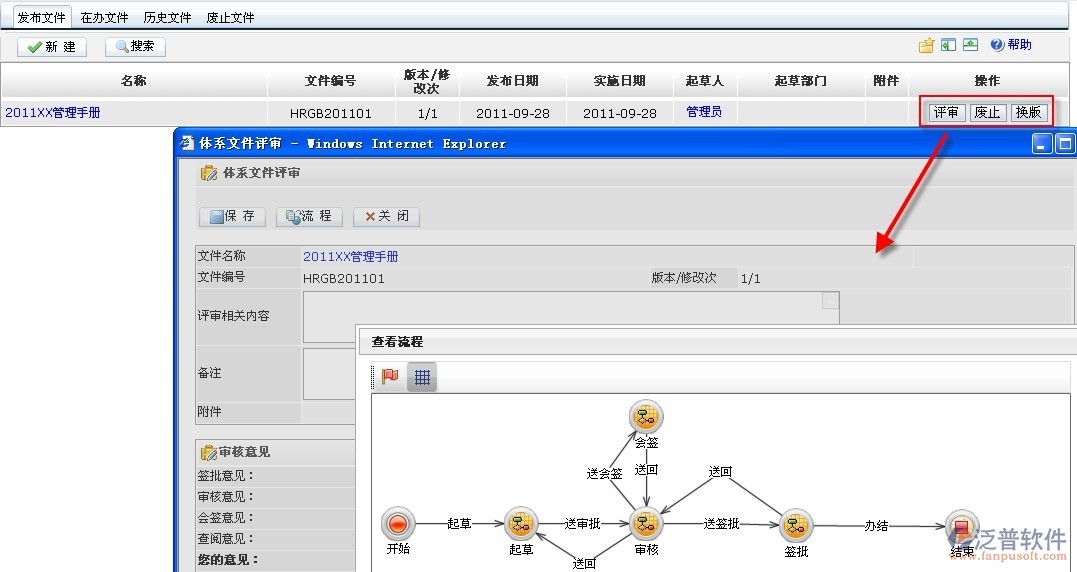
Task: Click the 关闭 button in review window
Action: pos(386,216)
